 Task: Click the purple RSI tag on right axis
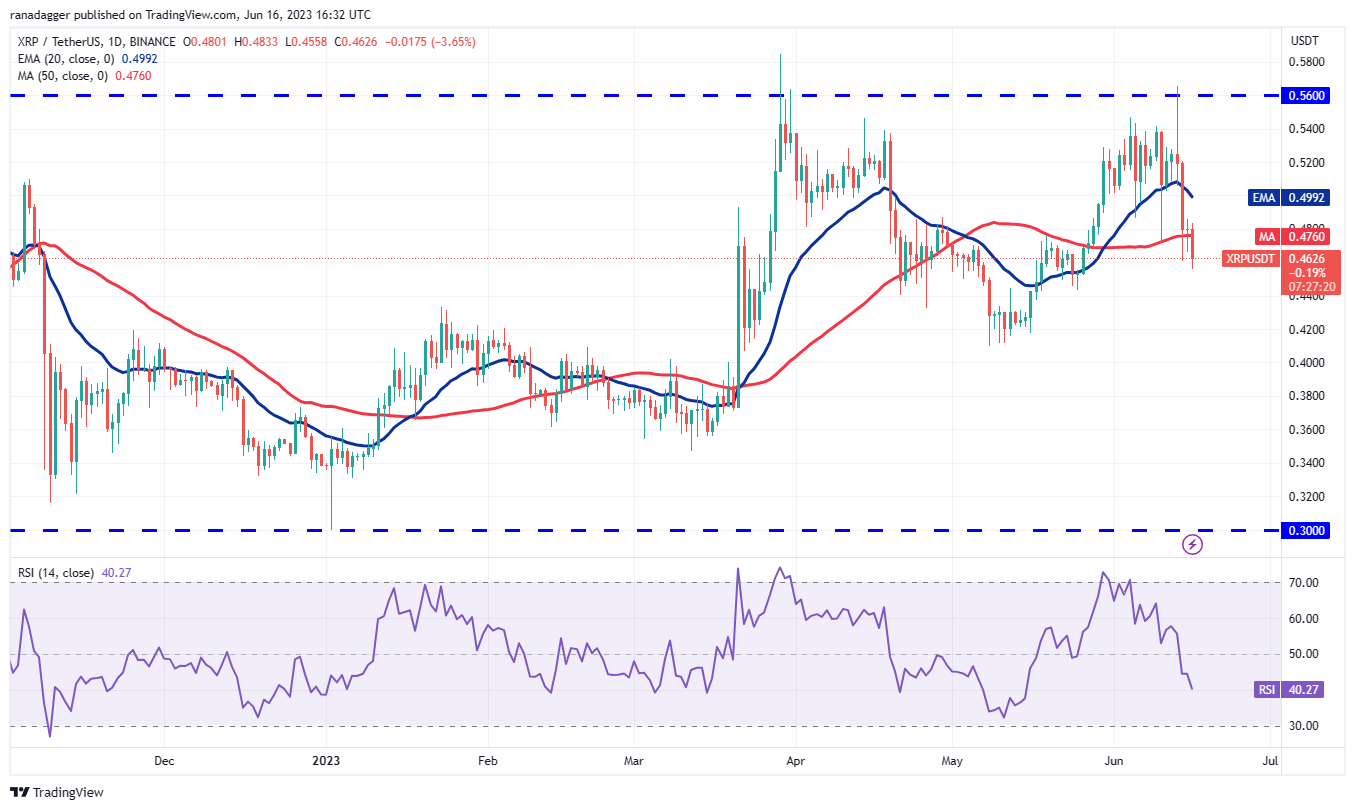tap(1264, 690)
